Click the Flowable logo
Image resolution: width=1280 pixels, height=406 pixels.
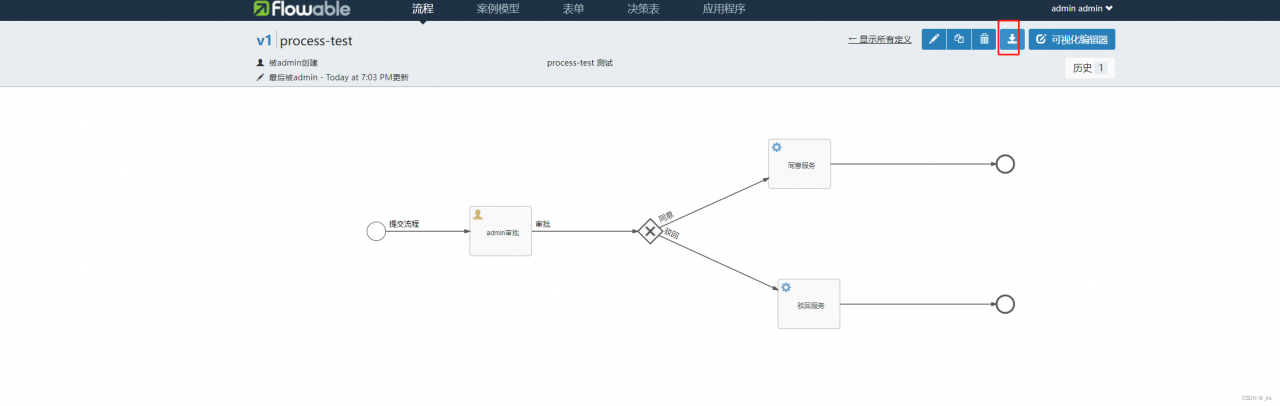click(x=301, y=9)
